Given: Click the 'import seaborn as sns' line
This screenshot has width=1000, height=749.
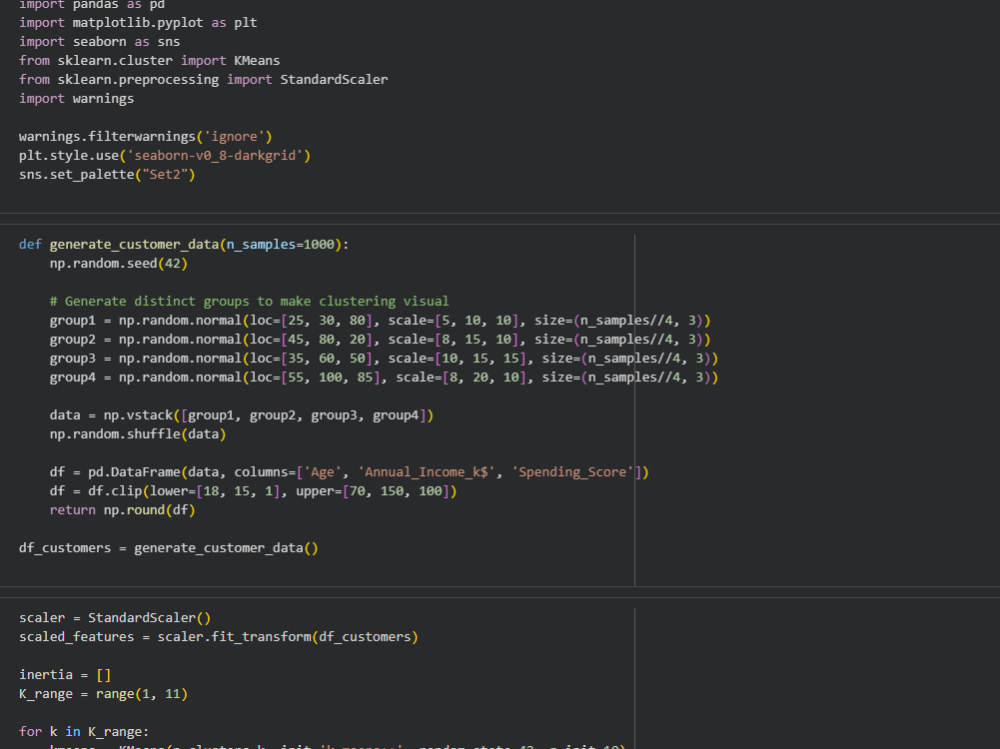Looking at the screenshot, I should click(x=99, y=42).
